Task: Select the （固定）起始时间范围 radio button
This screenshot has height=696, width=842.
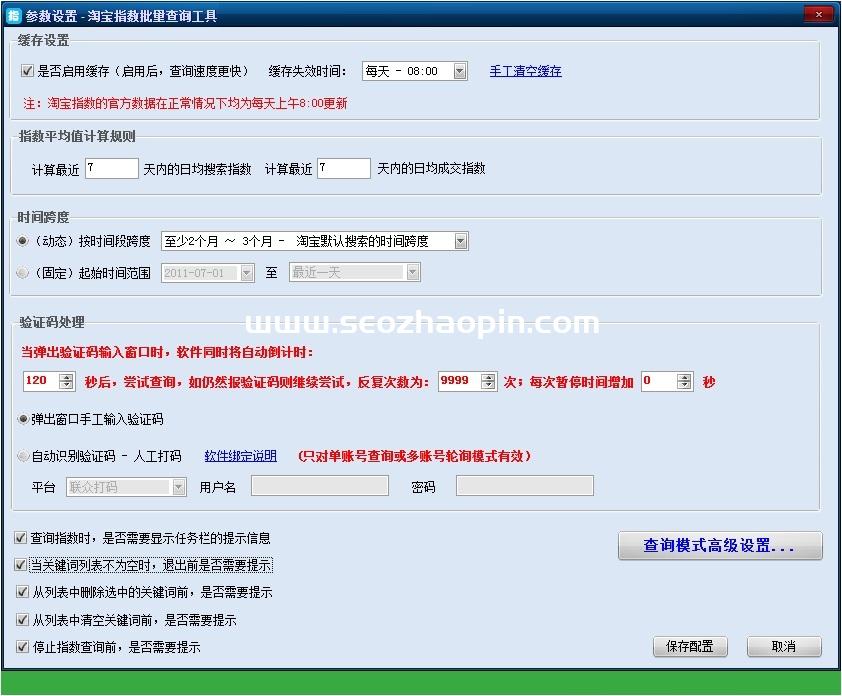Action: click(x=23, y=272)
